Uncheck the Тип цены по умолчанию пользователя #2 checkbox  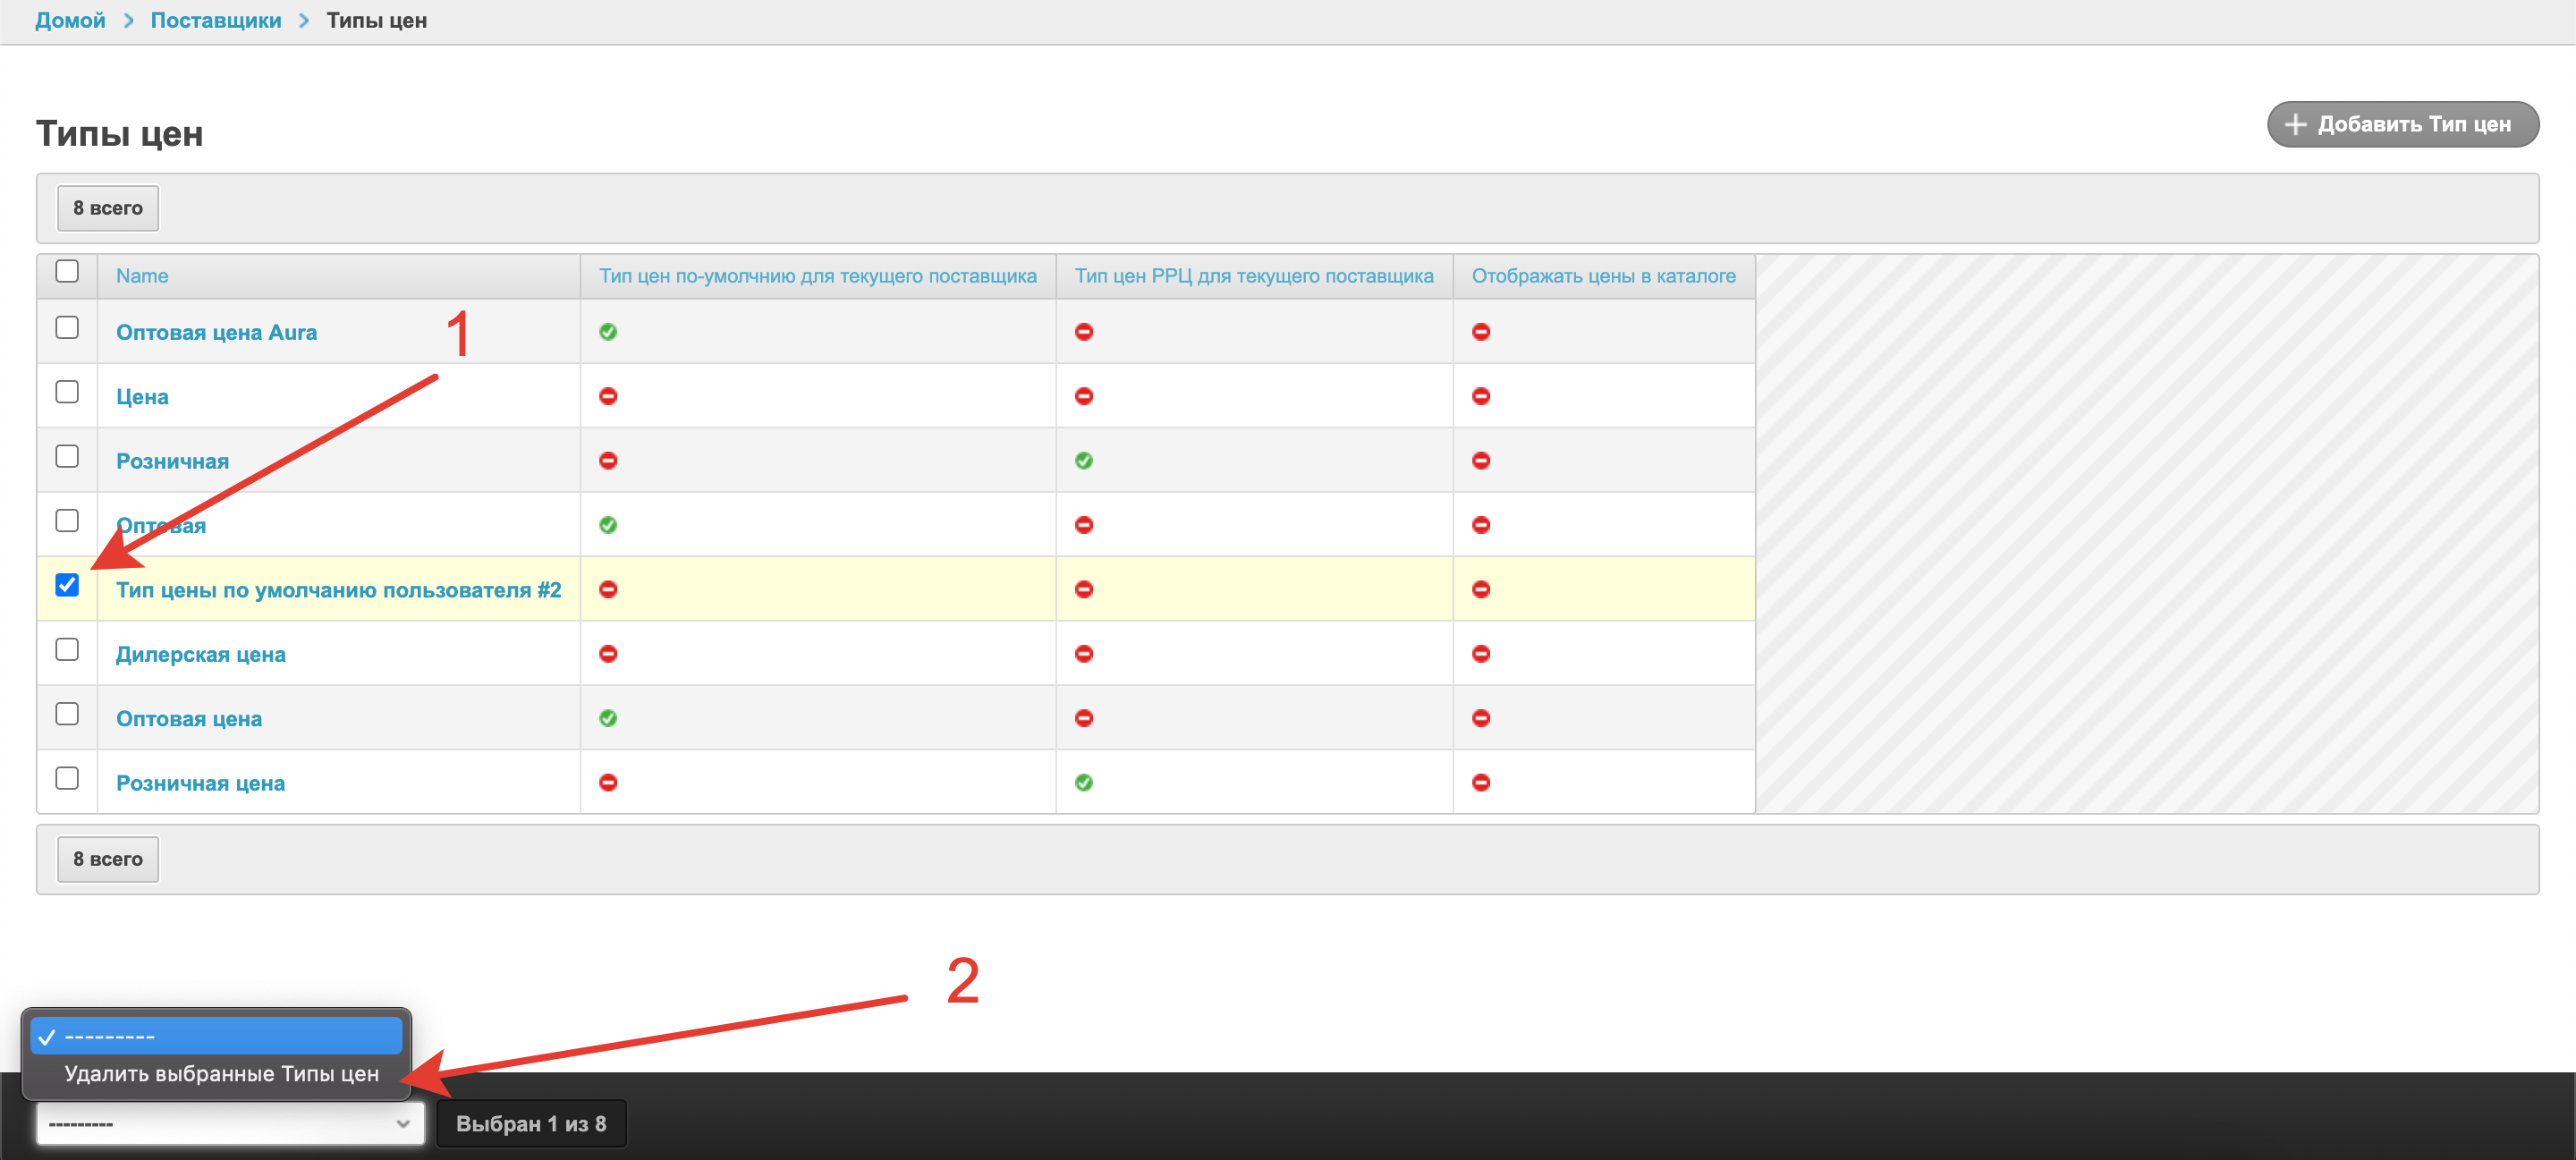(67, 585)
